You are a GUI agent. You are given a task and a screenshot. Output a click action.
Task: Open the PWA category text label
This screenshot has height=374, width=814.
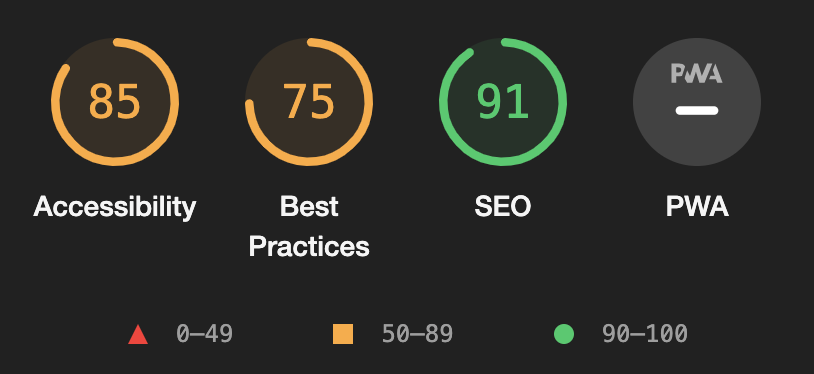click(x=697, y=207)
